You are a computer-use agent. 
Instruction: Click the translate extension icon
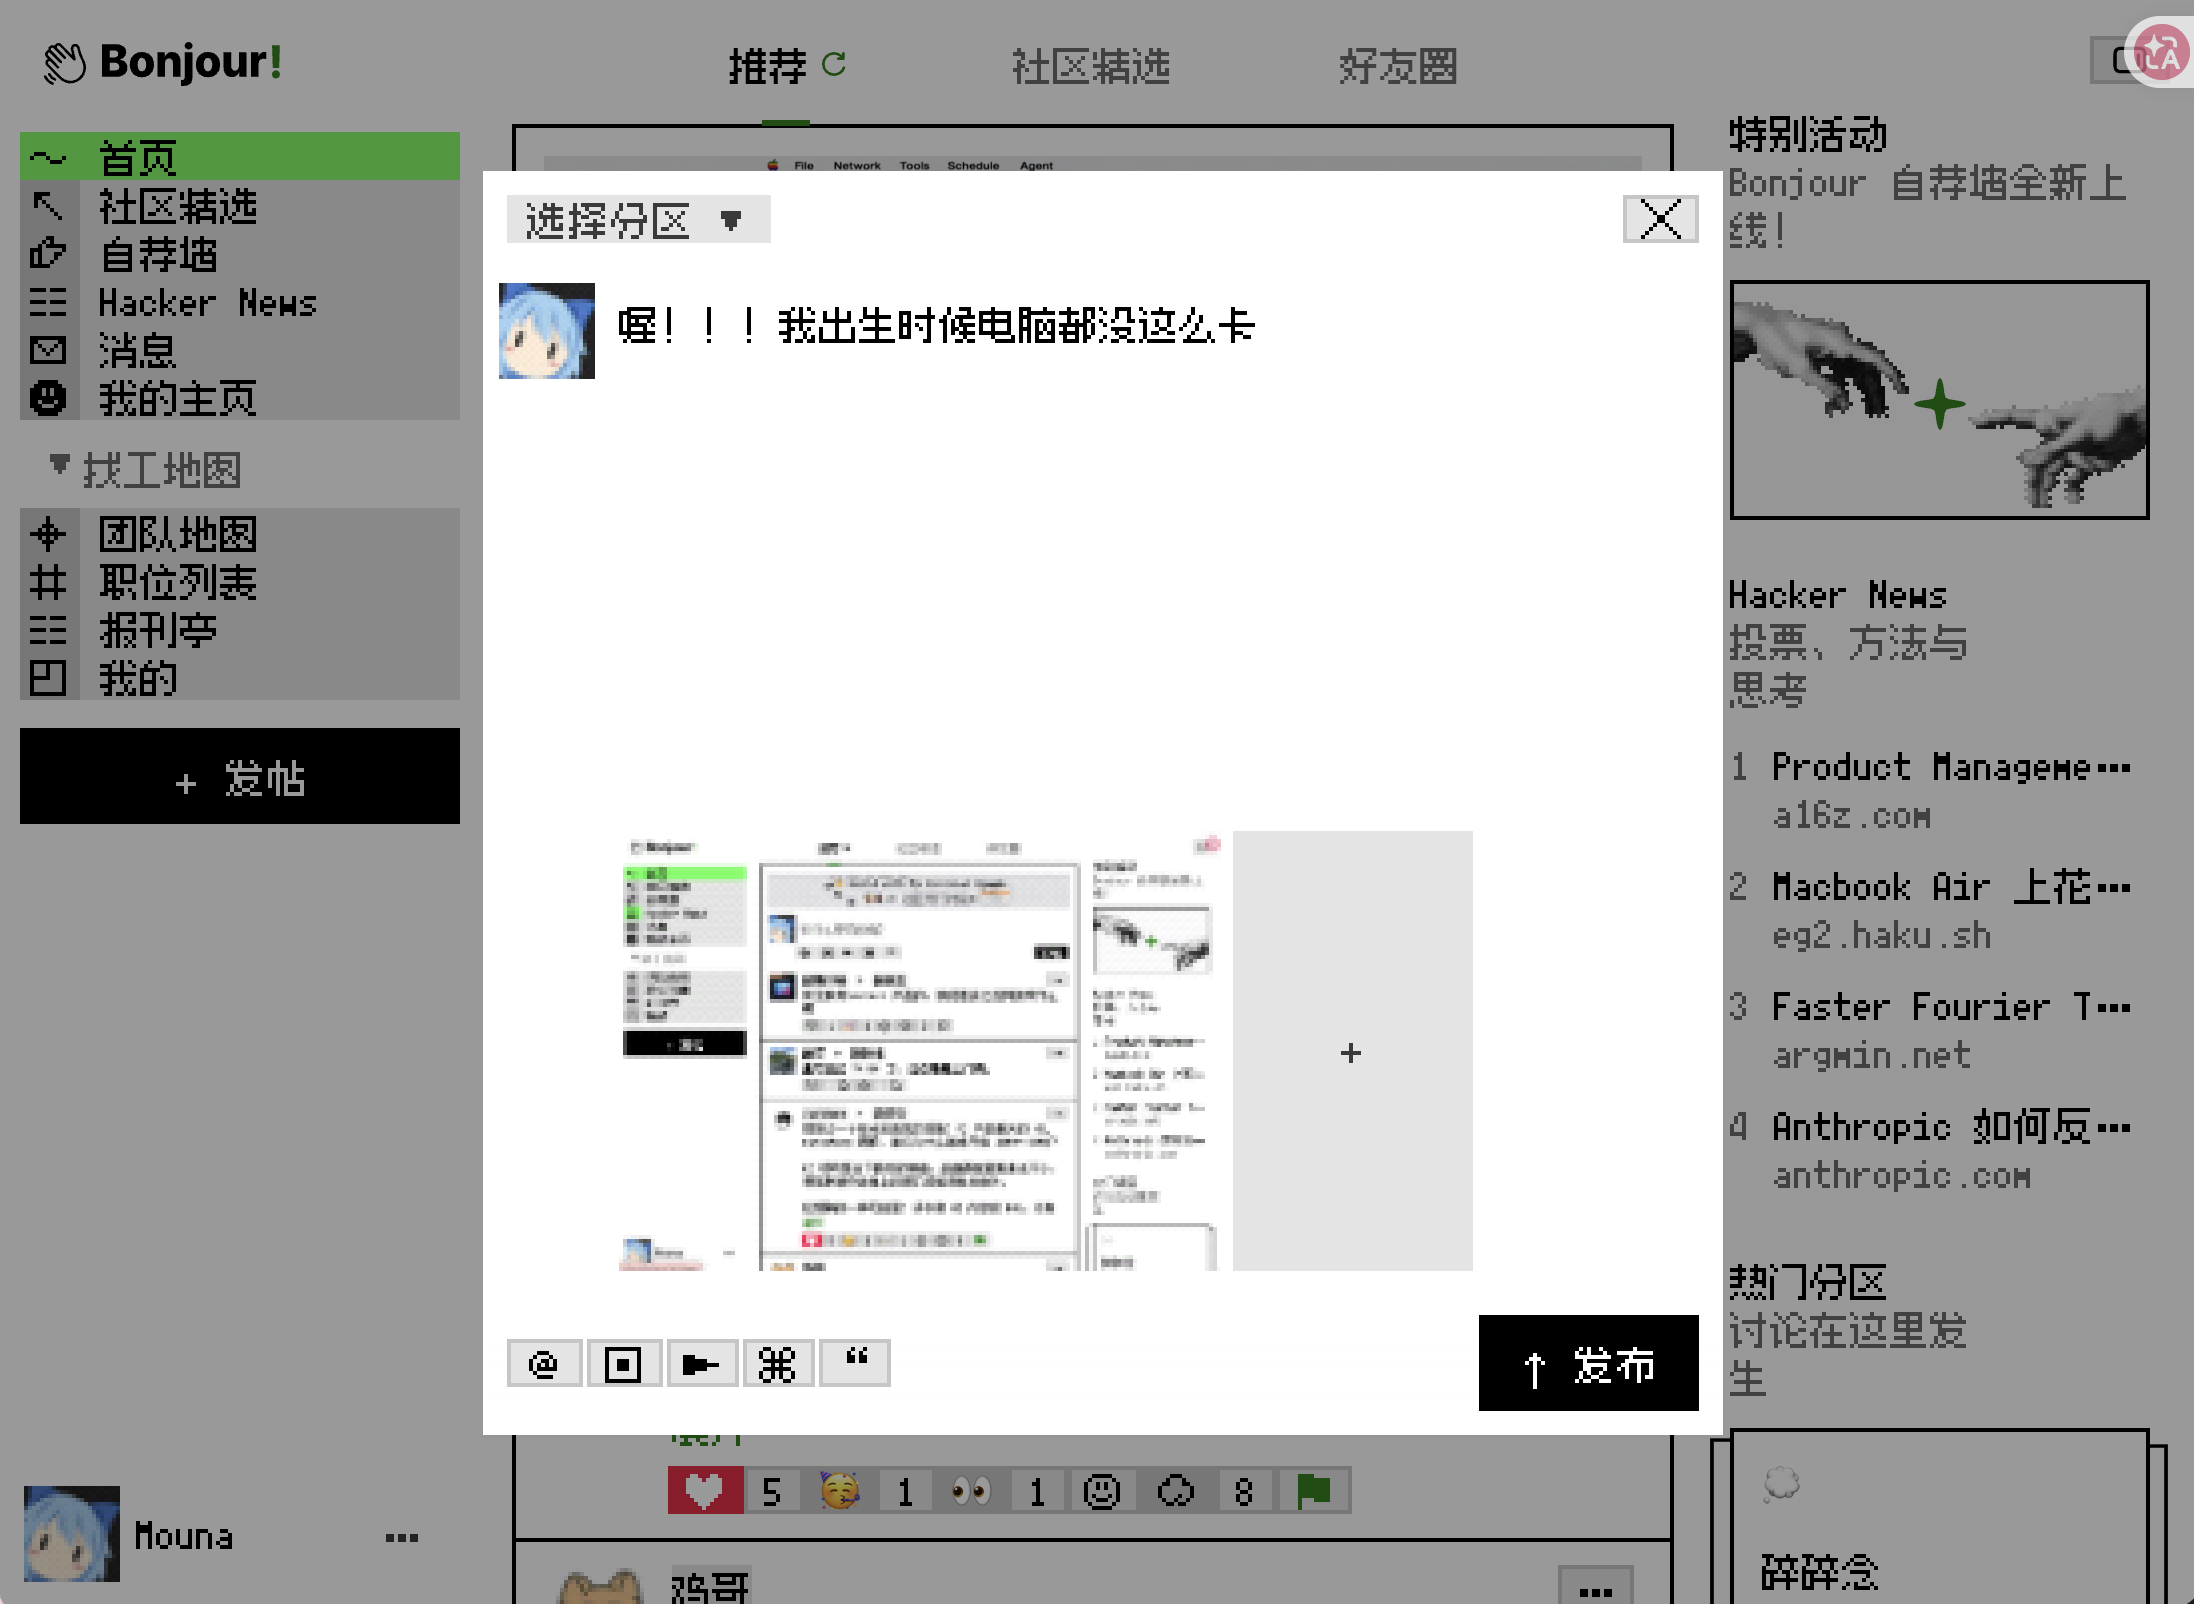[2162, 53]
